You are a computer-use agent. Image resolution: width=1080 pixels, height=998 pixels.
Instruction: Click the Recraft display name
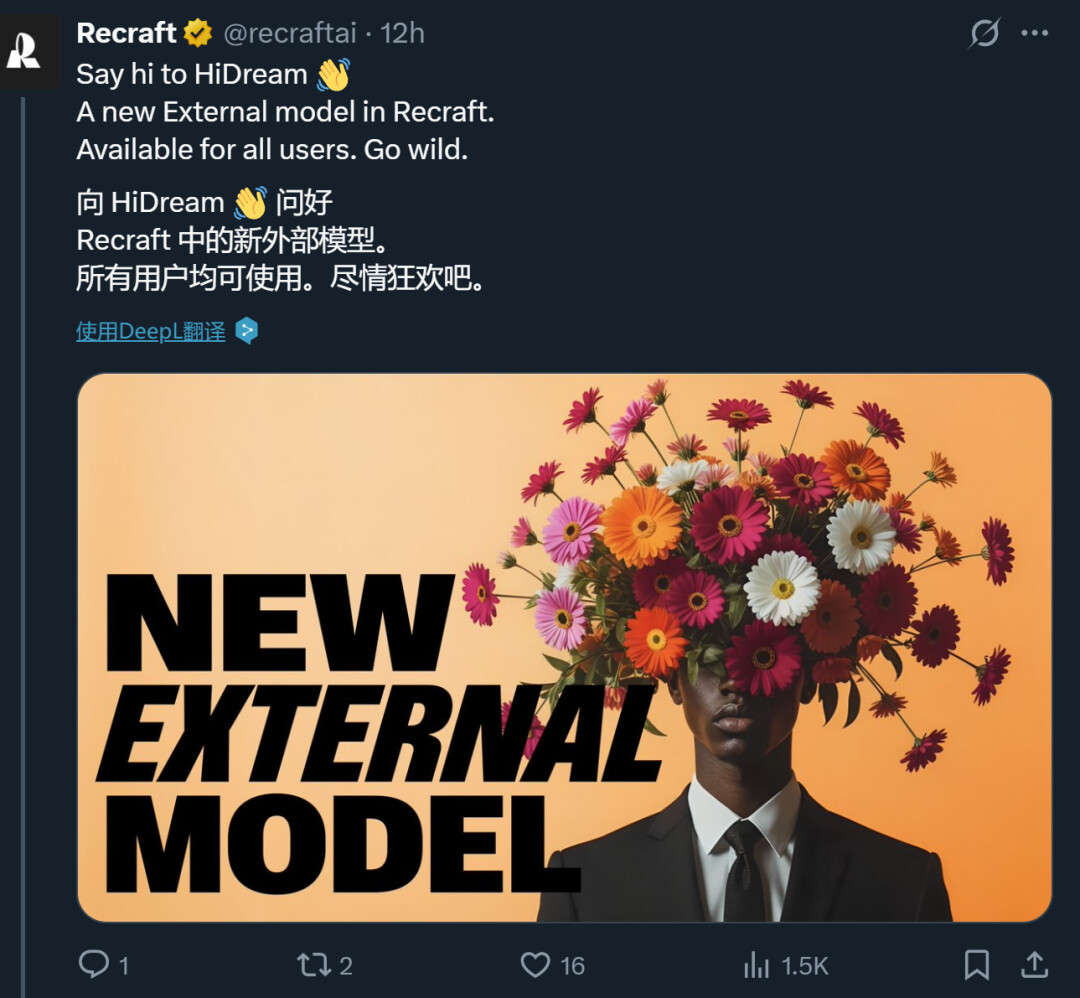tap(126, 33)
